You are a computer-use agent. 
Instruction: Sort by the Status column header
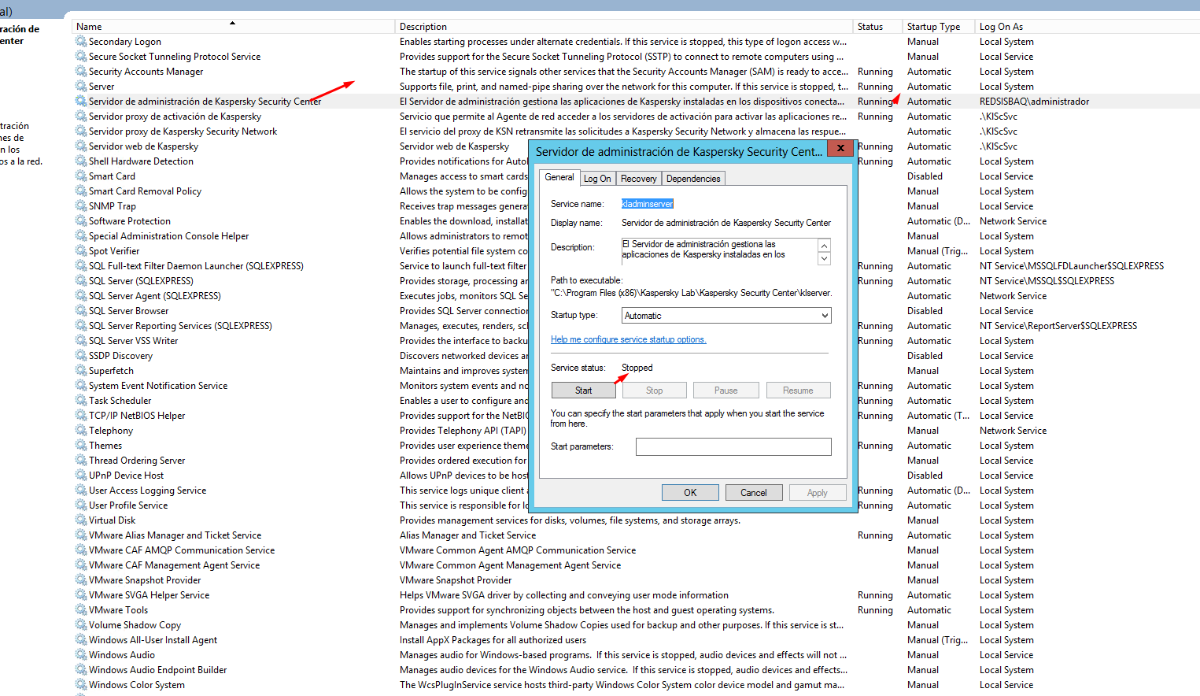click(878, 26)
